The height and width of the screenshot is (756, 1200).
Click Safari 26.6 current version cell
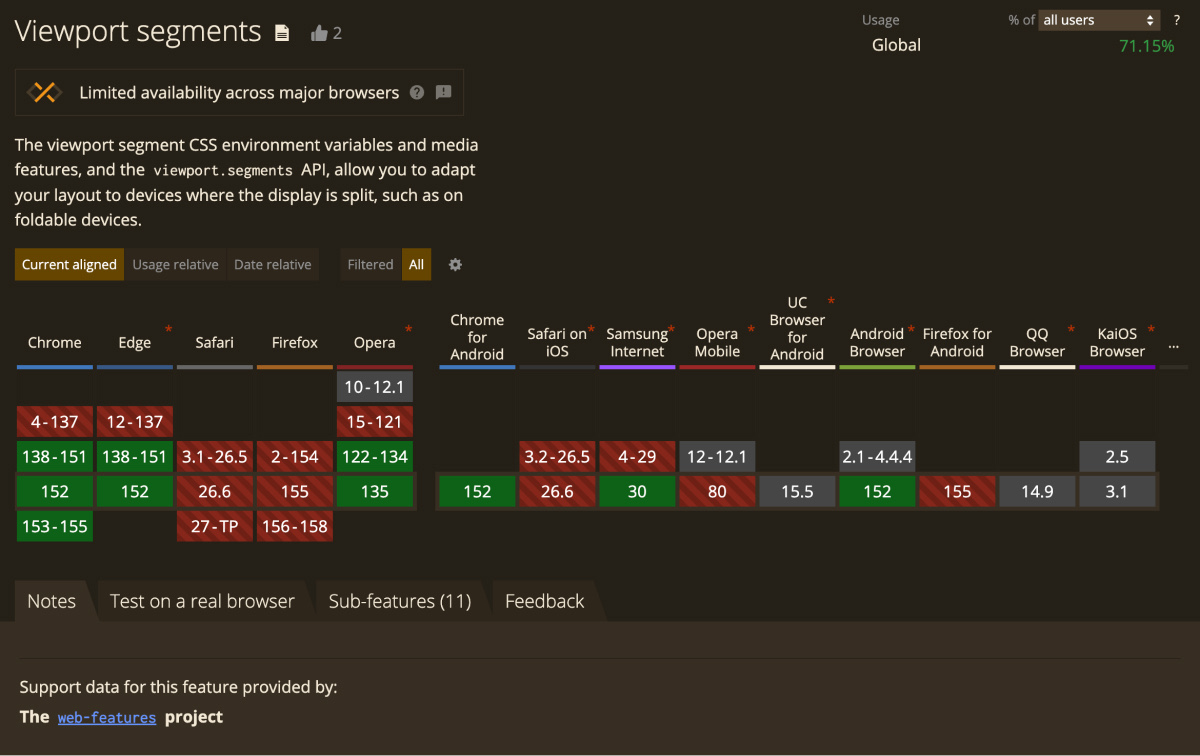(x=215, y=491)
